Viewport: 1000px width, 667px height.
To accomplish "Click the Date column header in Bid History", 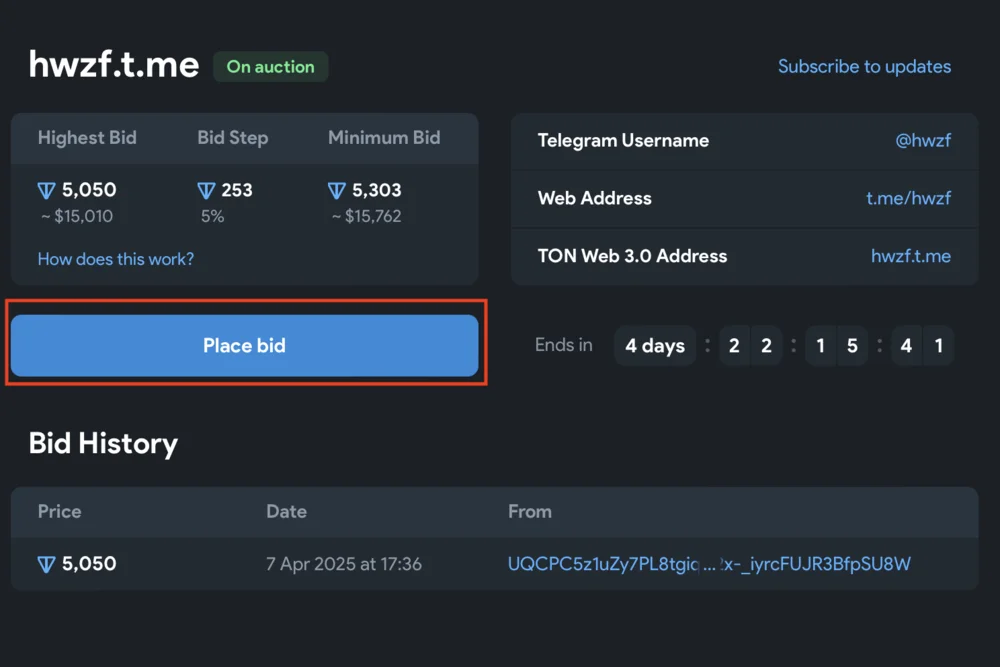I will click(286, 511).
